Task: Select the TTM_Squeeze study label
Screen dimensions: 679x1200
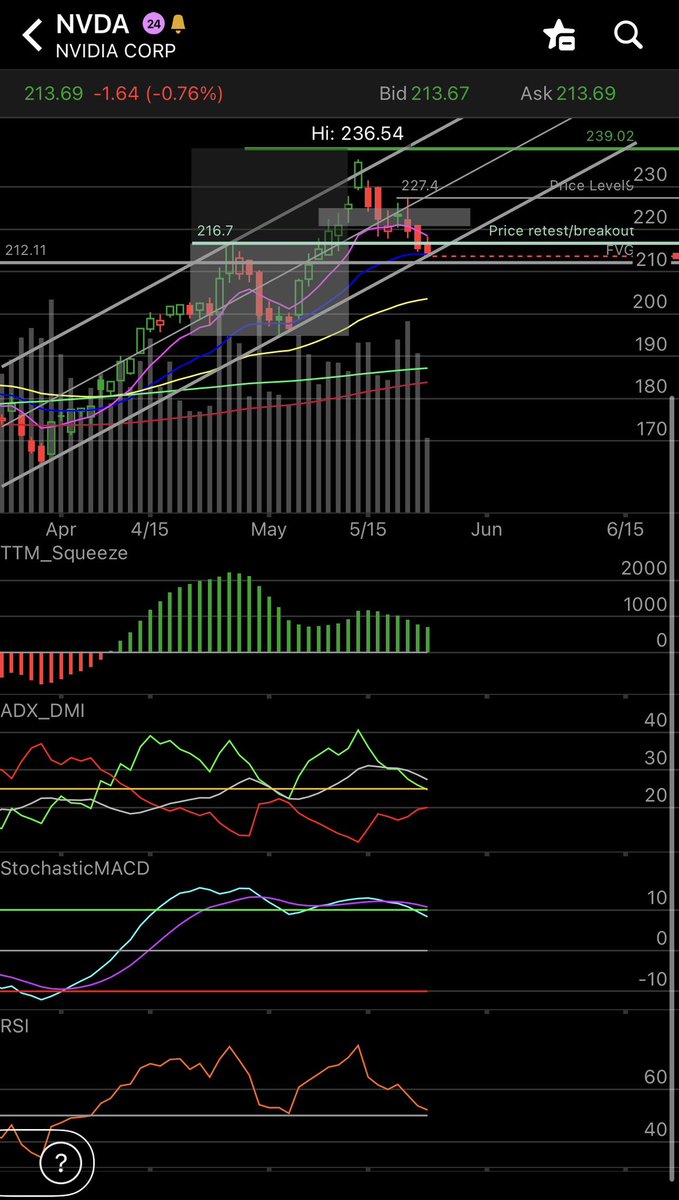Action: pos(65,553)
